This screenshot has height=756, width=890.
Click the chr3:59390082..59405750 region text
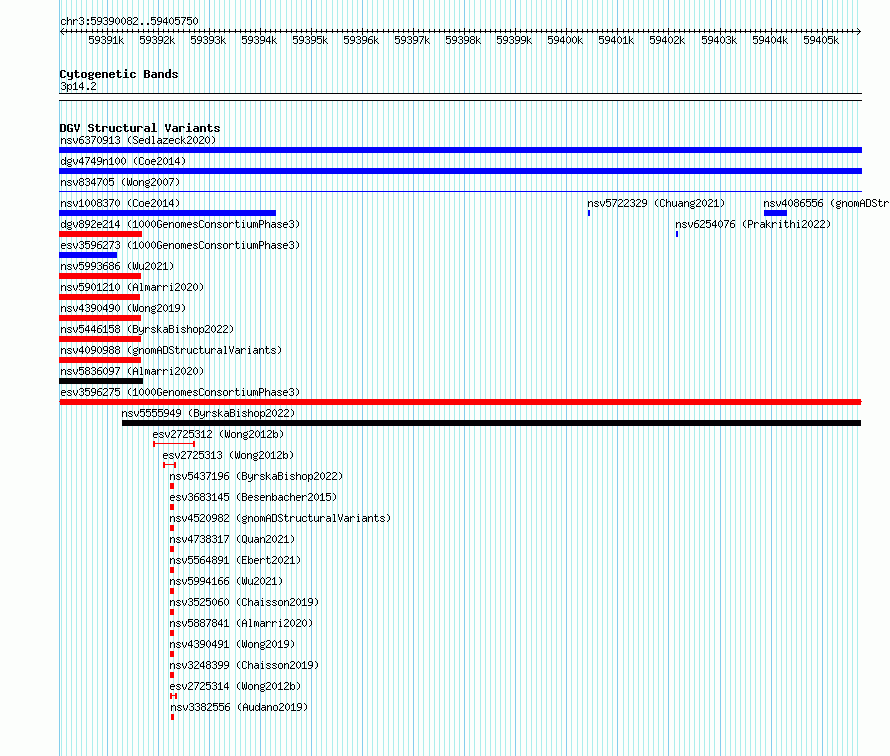(x=129, y=21)
